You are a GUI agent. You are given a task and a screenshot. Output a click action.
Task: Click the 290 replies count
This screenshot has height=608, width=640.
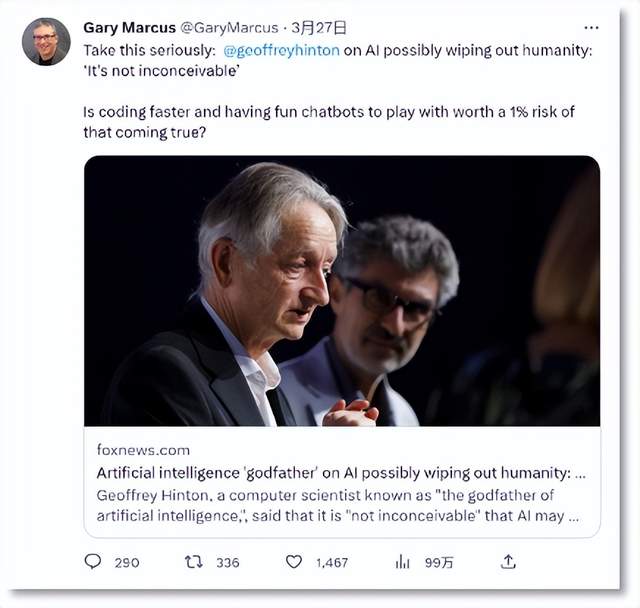127,563
